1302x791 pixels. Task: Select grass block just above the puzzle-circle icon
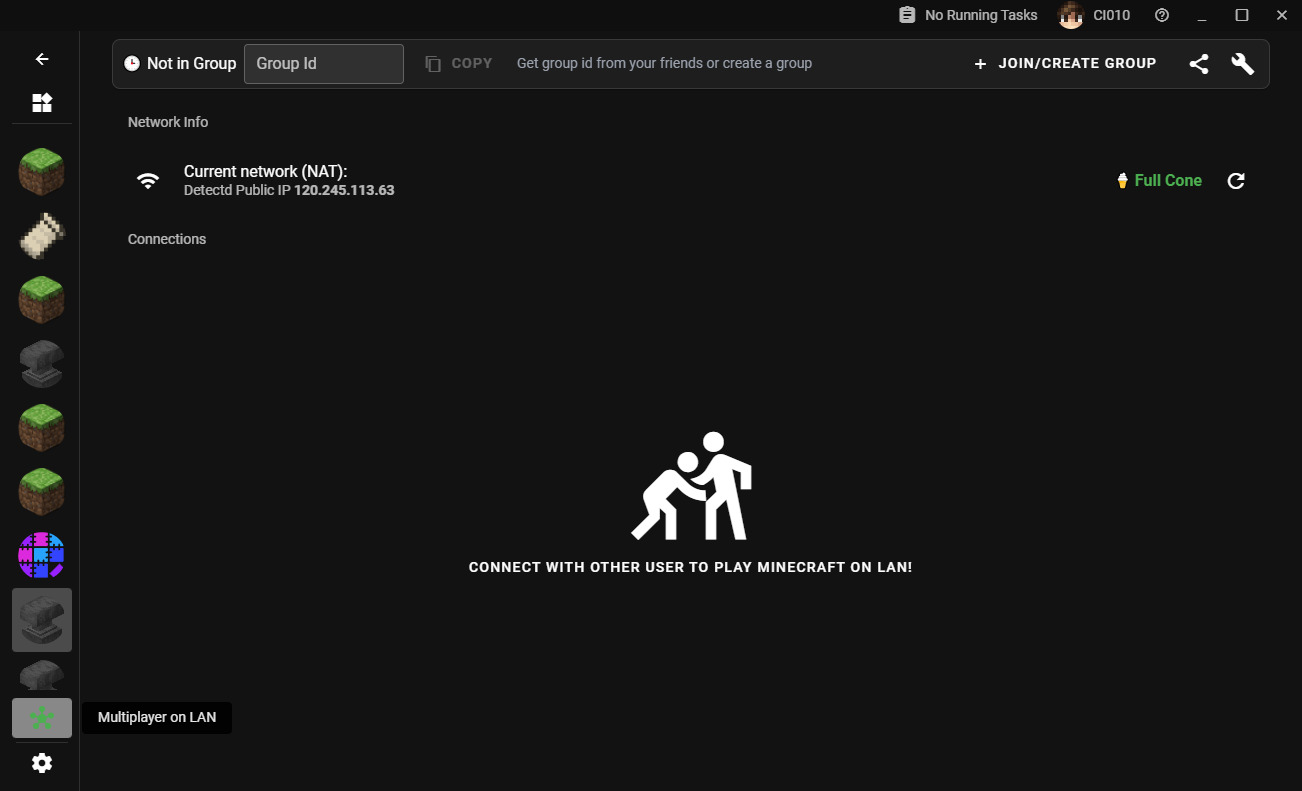tap(42, 492)
